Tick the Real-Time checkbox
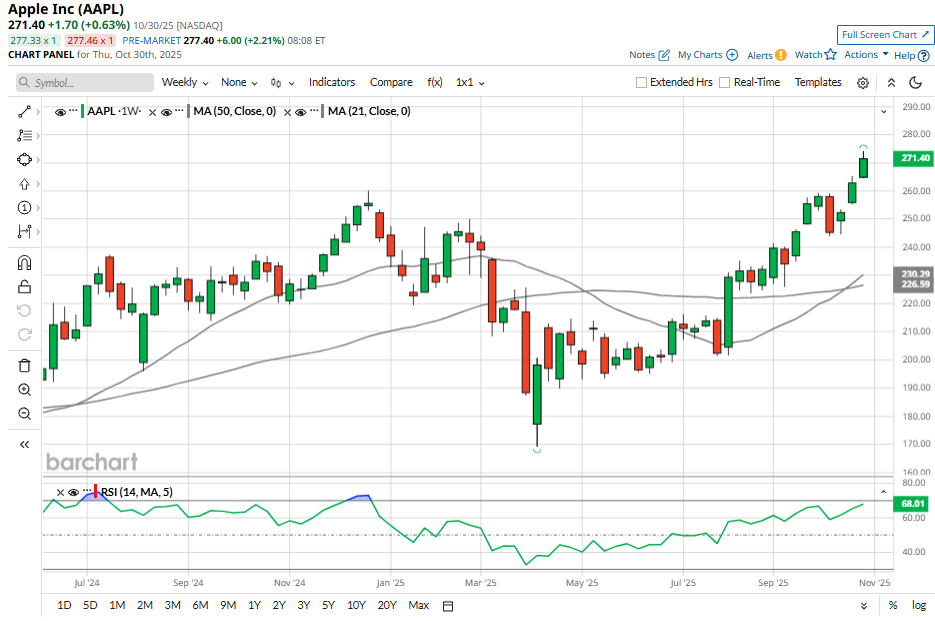 point(725,83)
